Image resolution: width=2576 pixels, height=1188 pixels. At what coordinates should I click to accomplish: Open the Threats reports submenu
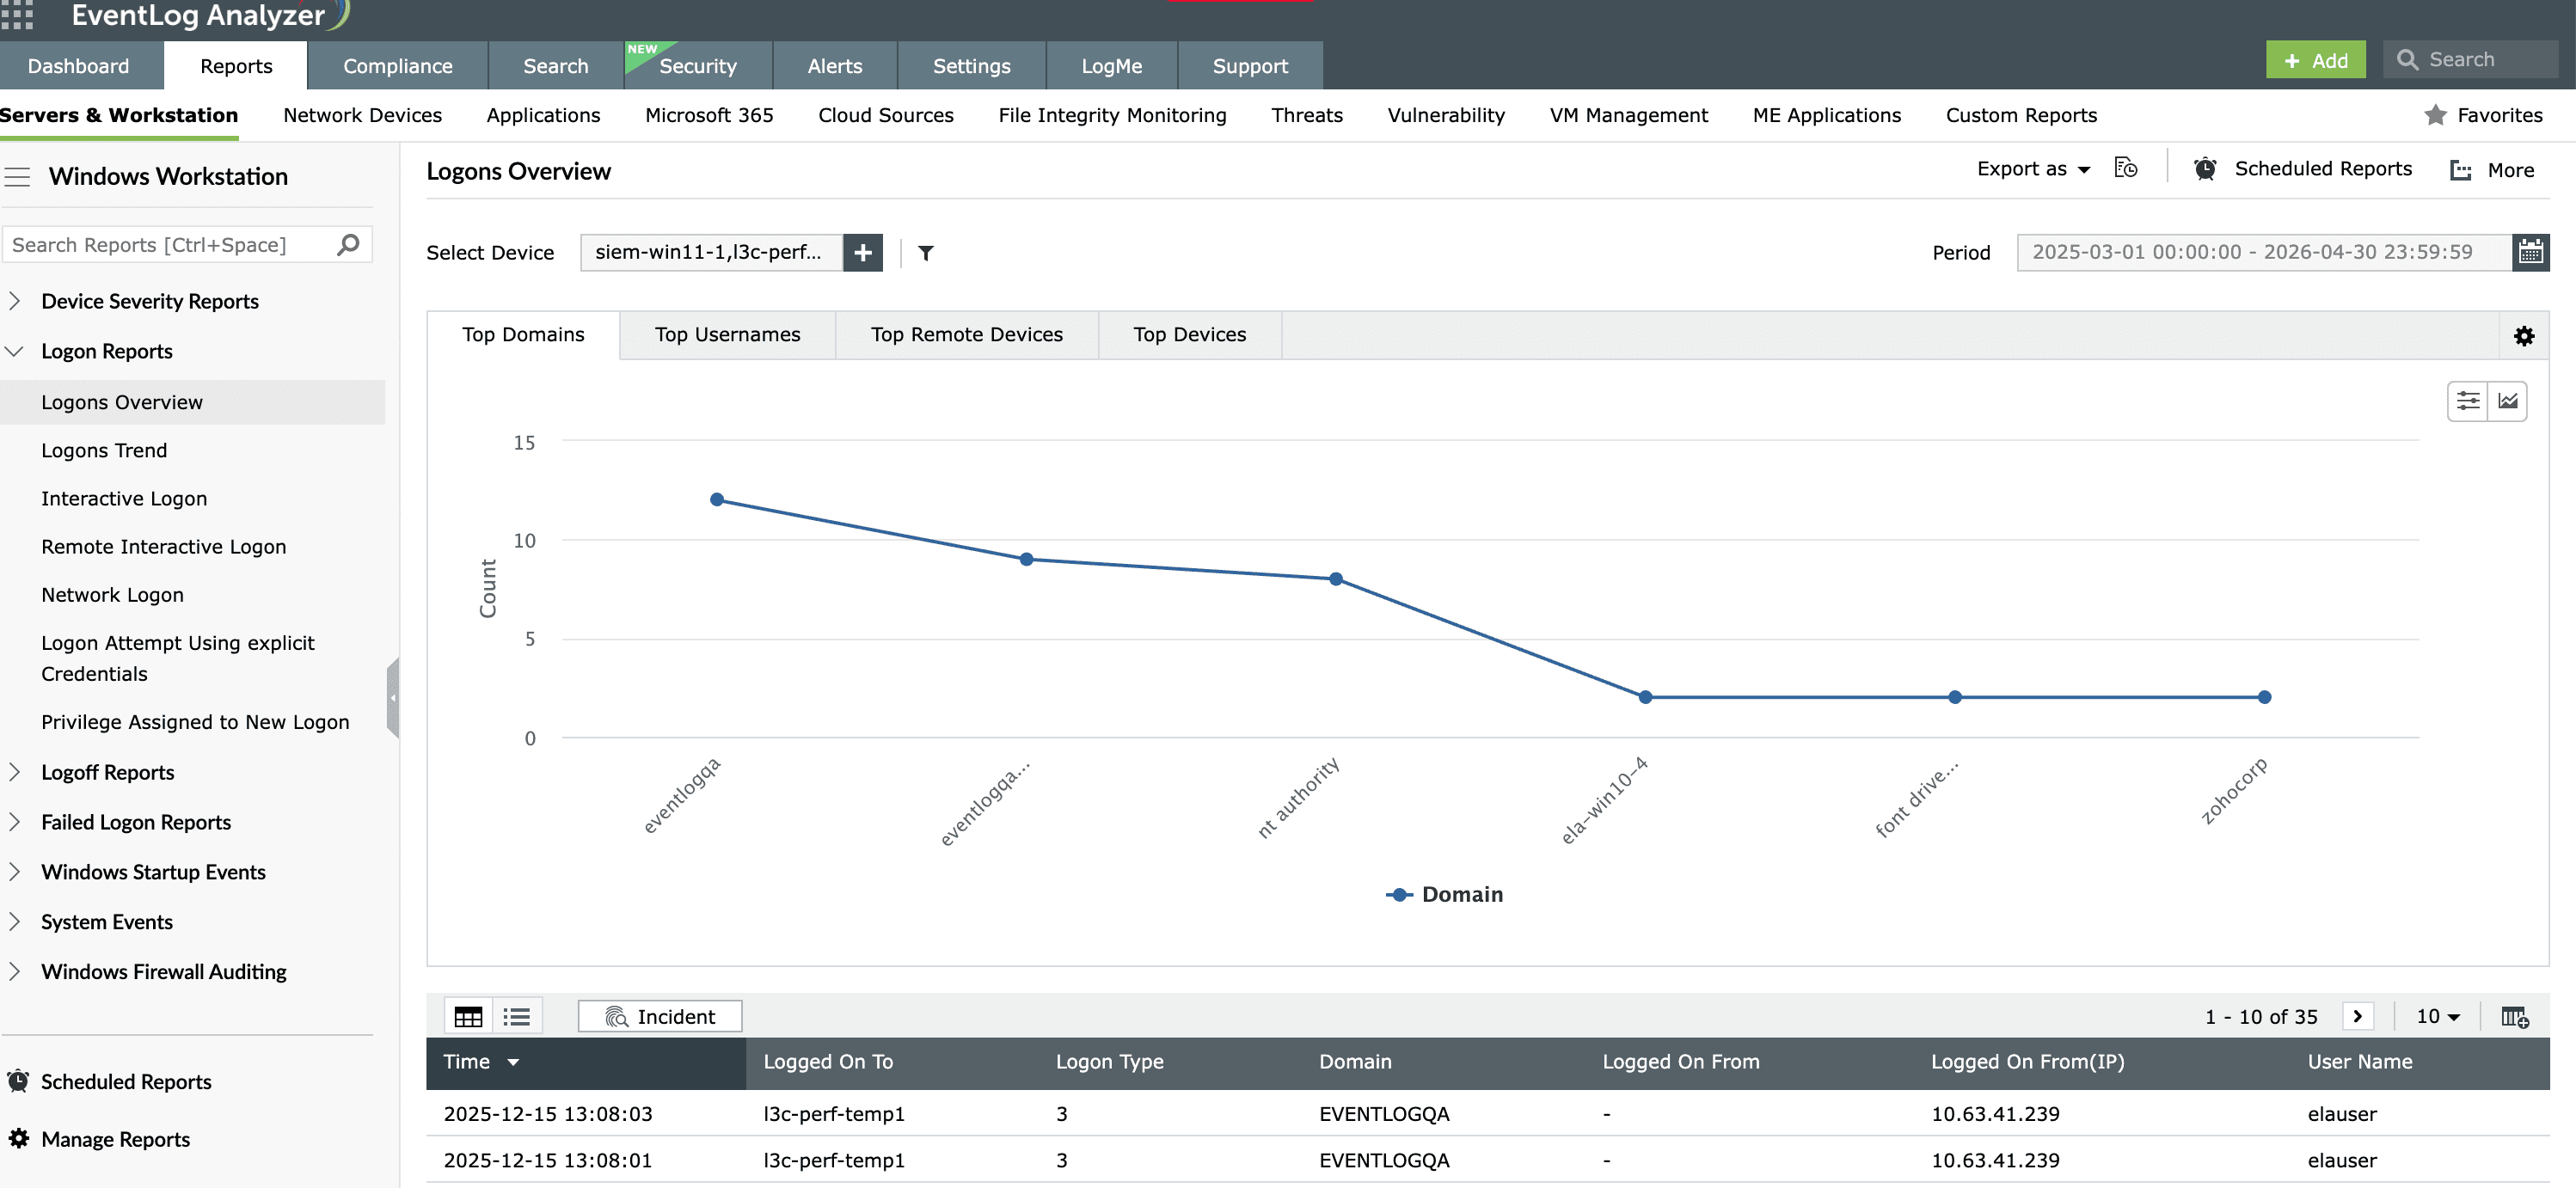tap(1306, 115)
